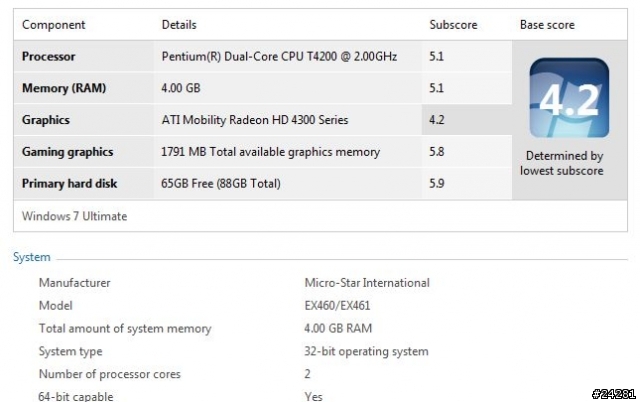640x402 pixels.
Task: Select the Processor row label
Action: pos(48,56)
